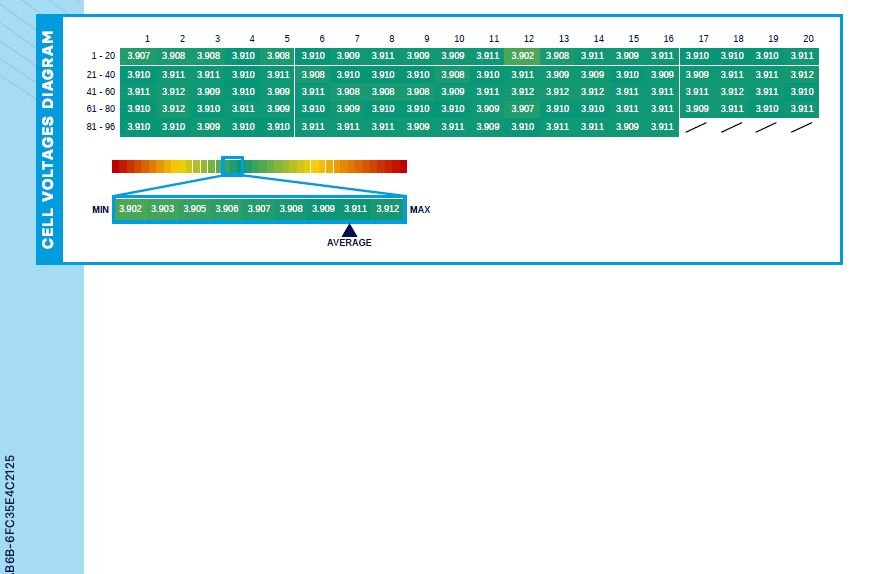883x574 pixels.
Task: Click the "81 - 96" row label
Action: 100,127
